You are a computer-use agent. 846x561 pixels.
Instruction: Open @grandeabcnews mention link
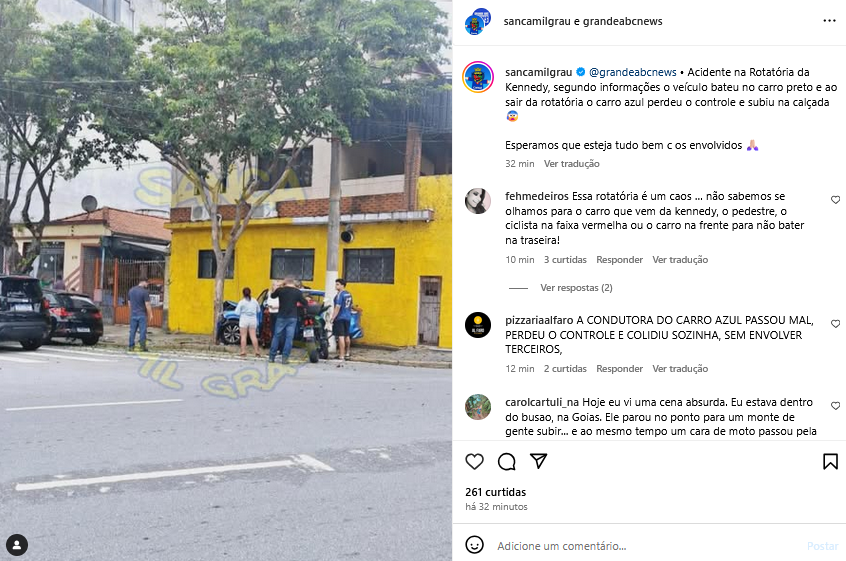tap(632, 72)
